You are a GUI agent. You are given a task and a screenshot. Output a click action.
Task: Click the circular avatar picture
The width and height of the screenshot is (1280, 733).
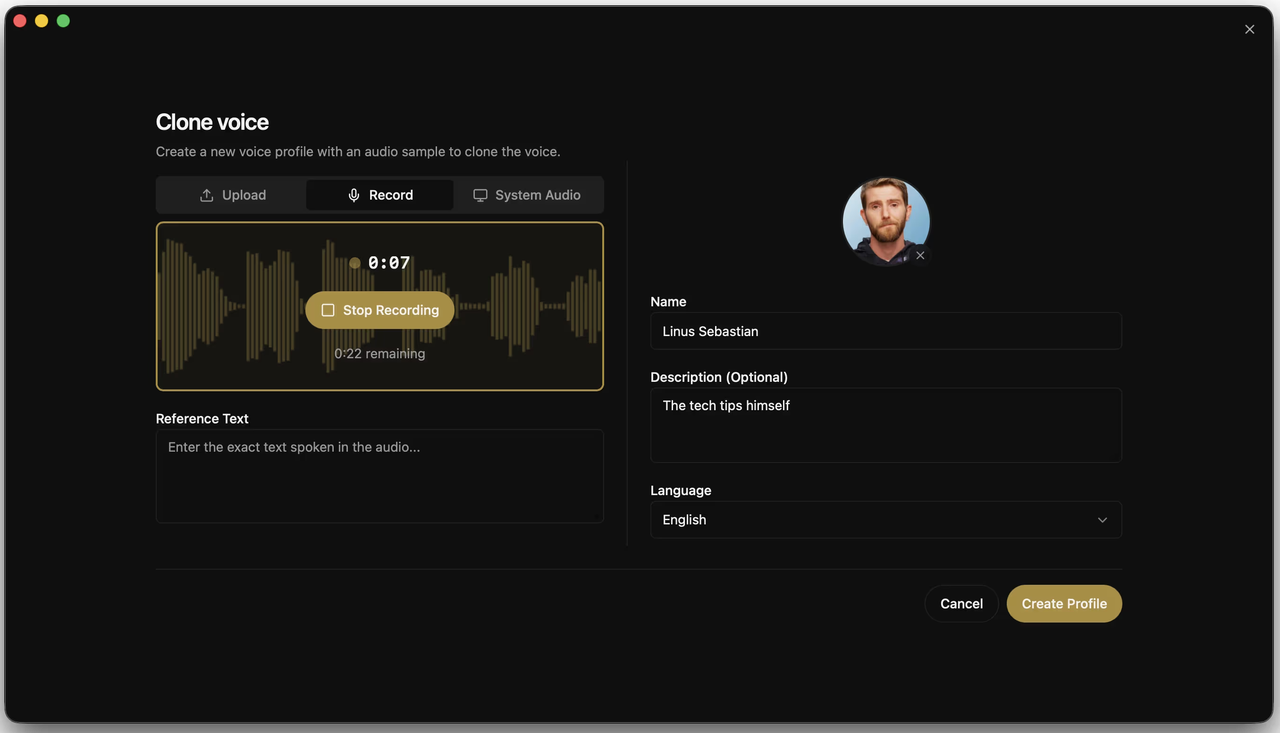coord(885,220)
